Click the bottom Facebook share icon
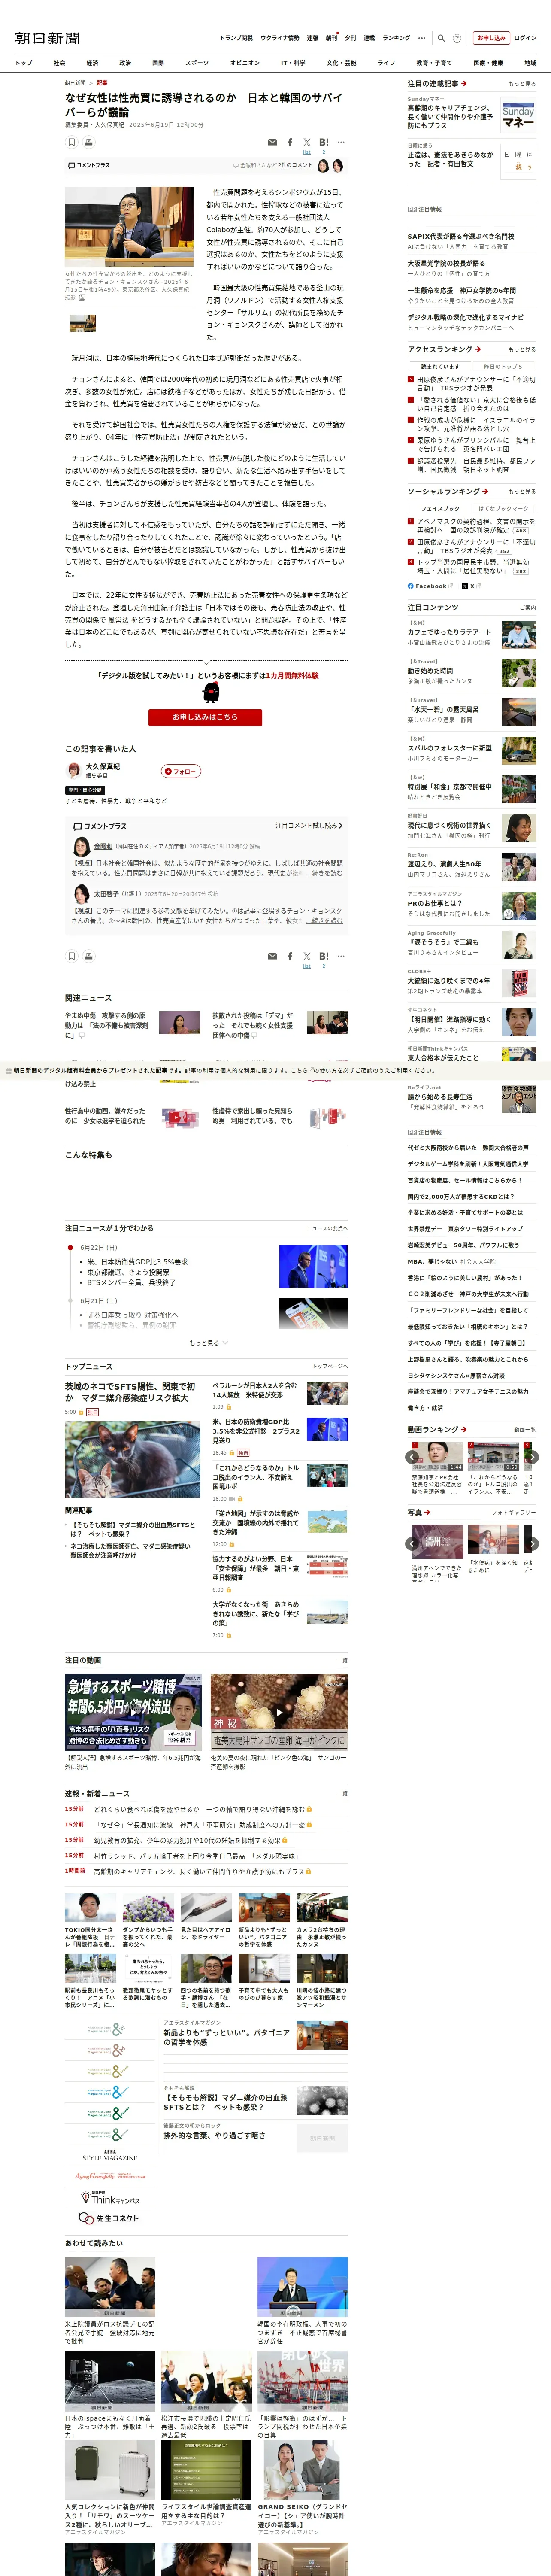 (x=290, y=956)
